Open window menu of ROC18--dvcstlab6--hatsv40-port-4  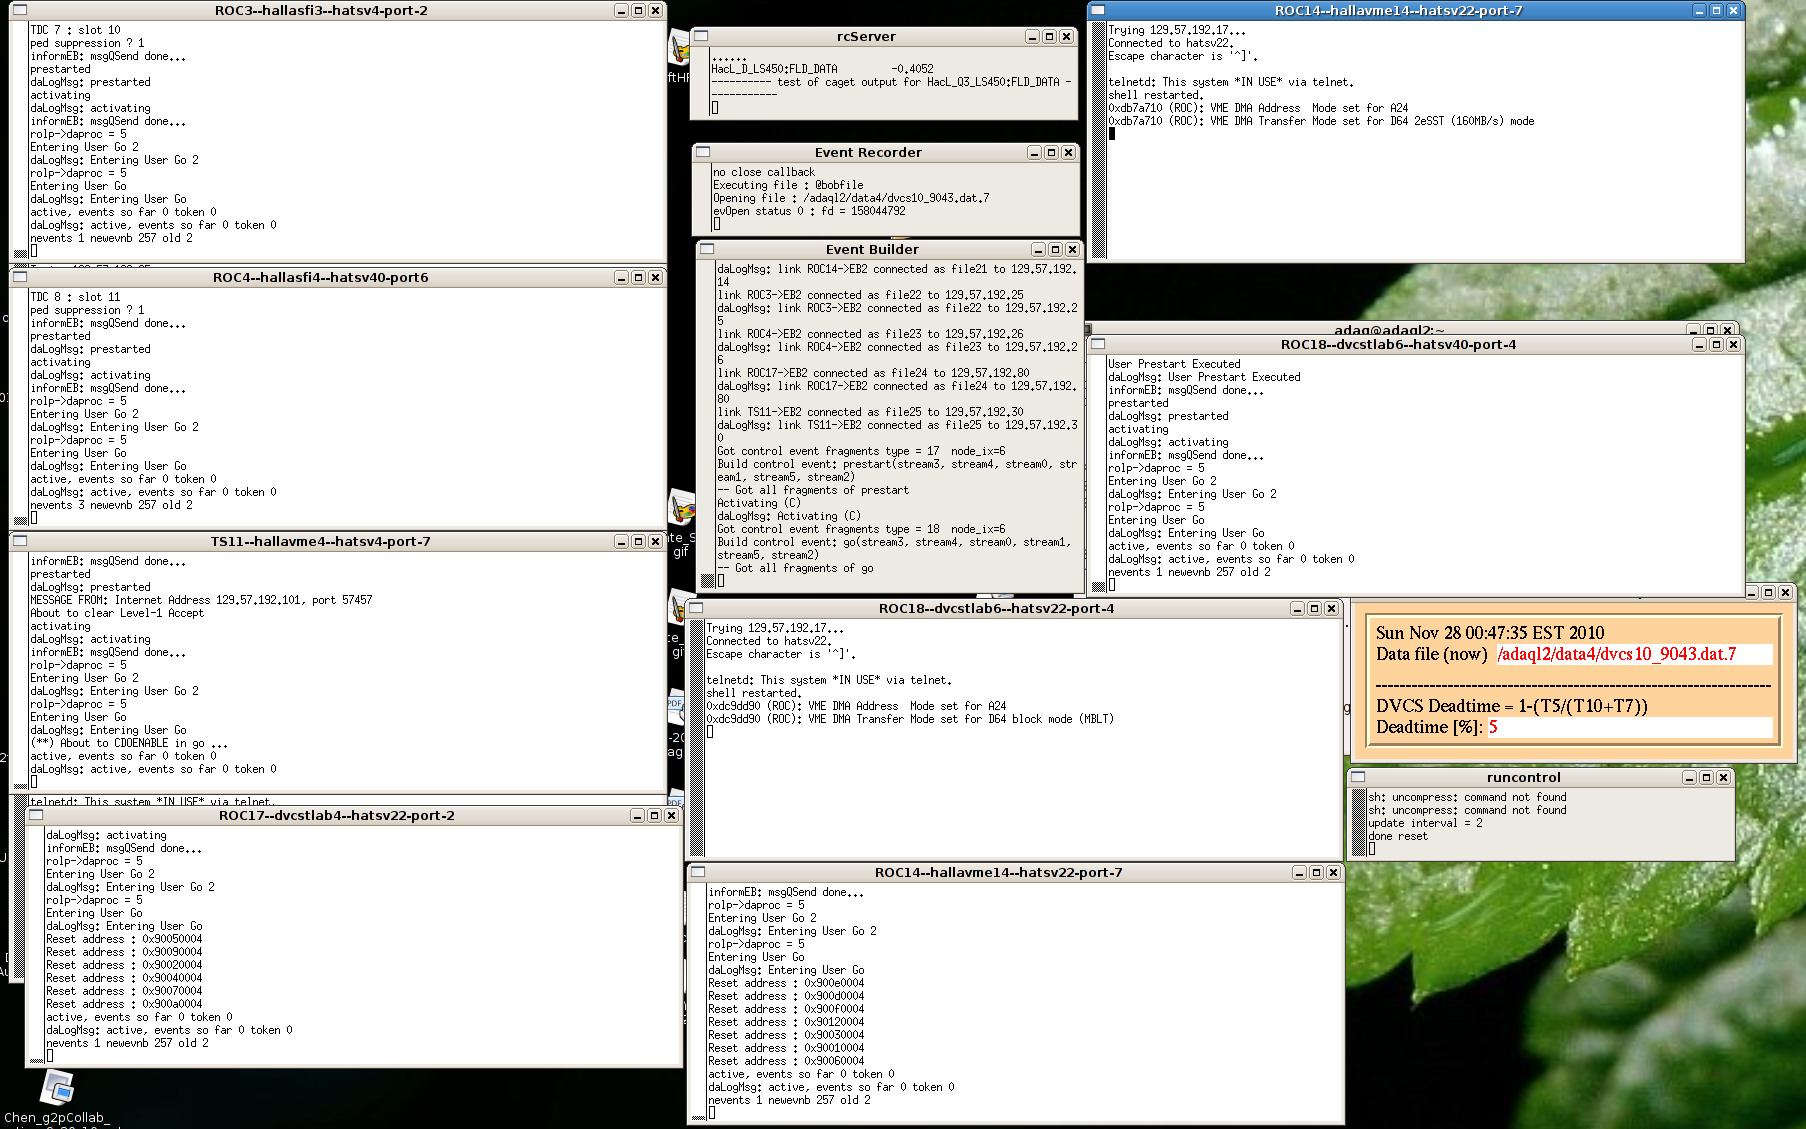click(x=1098, y=345)
